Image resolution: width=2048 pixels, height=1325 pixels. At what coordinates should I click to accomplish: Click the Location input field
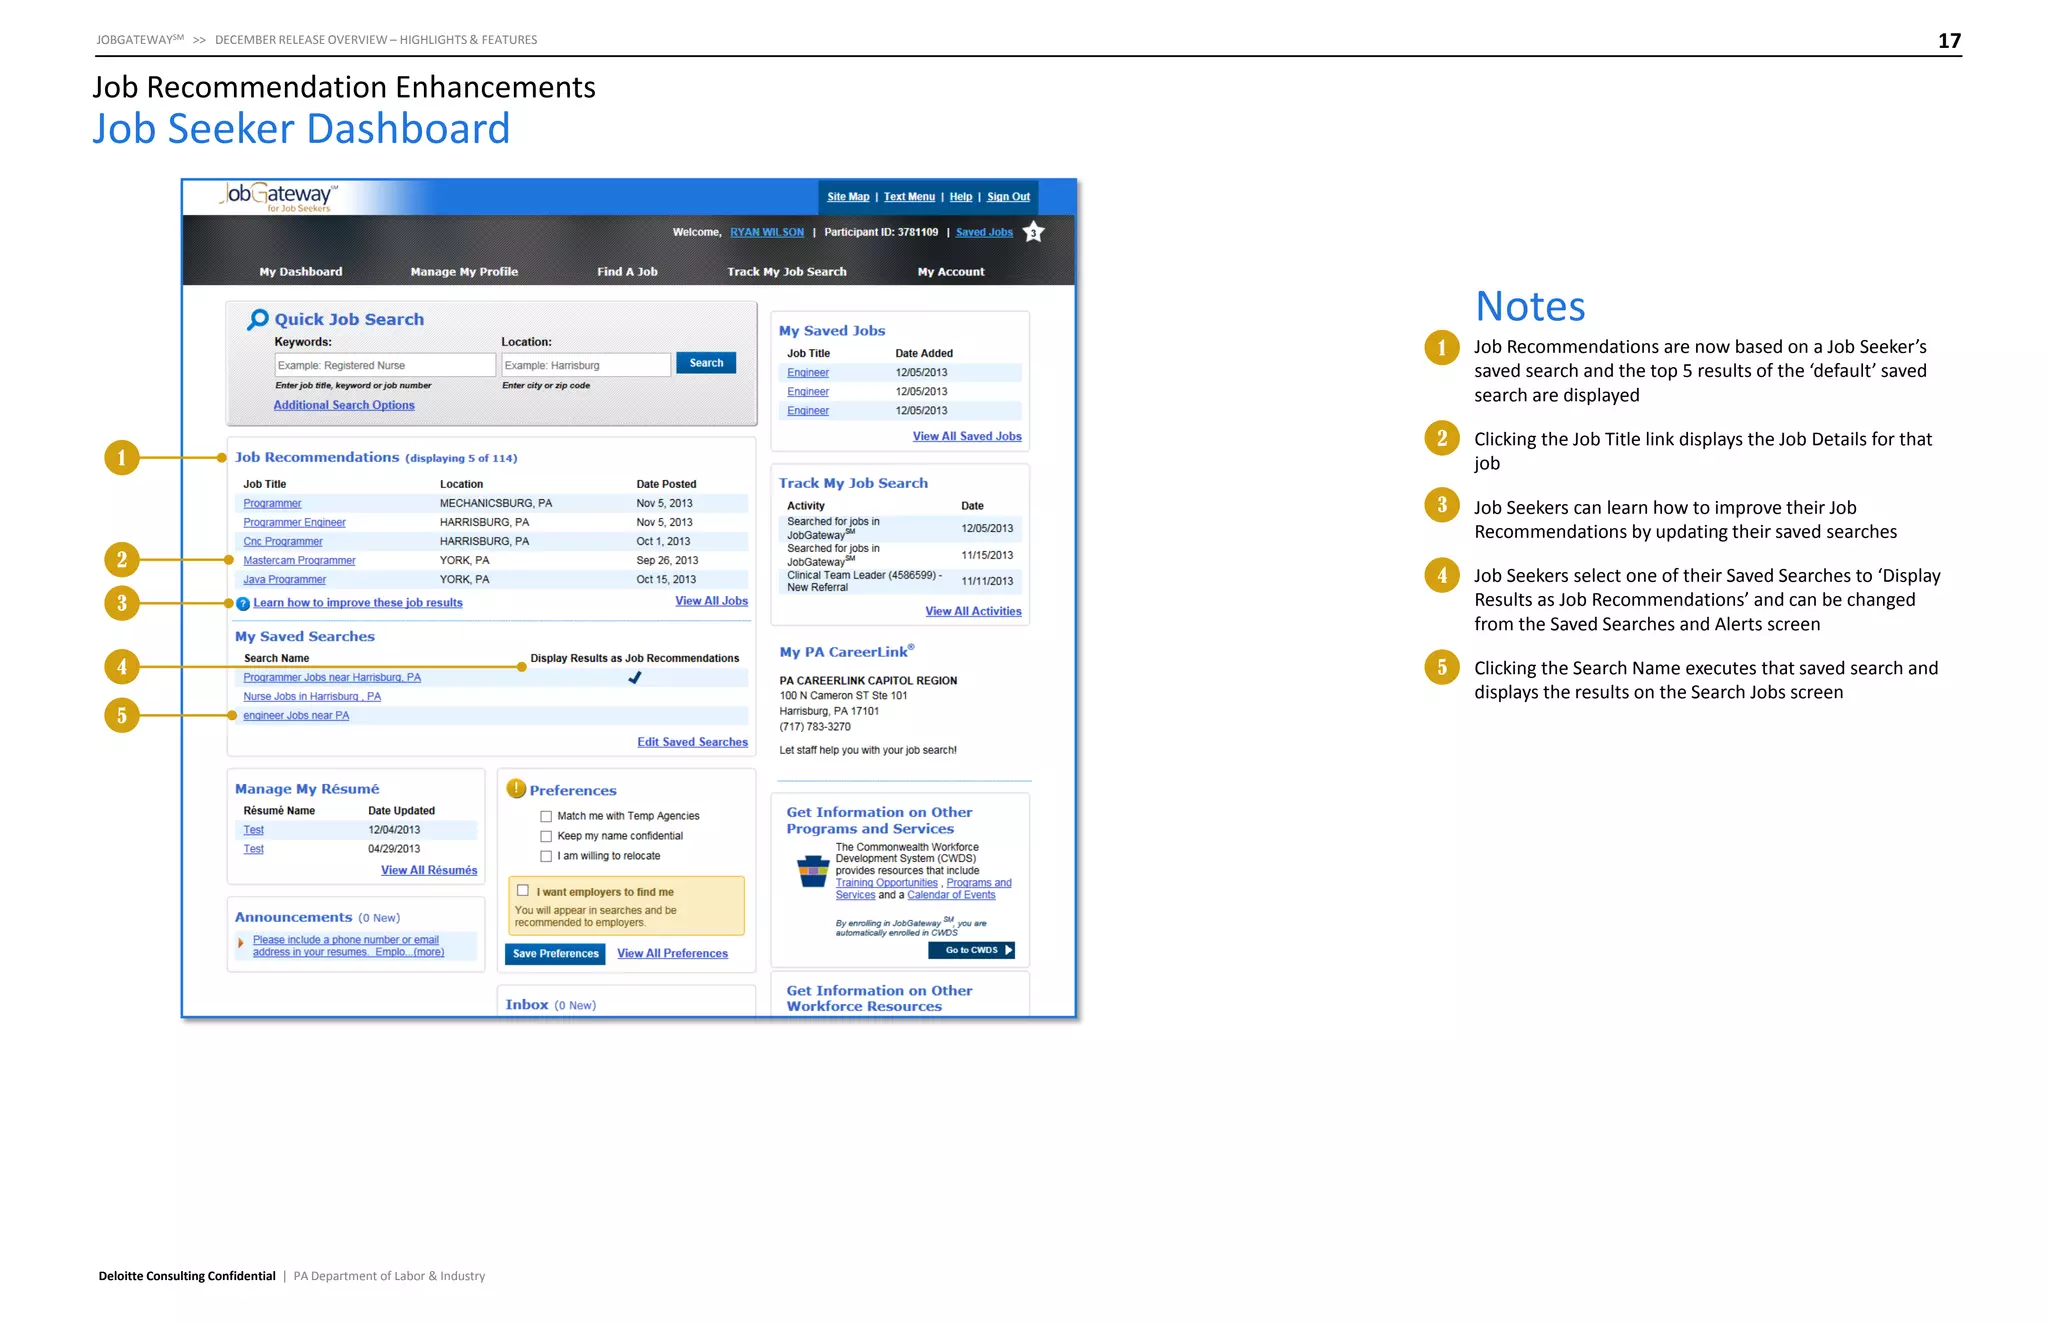[586, 365]
